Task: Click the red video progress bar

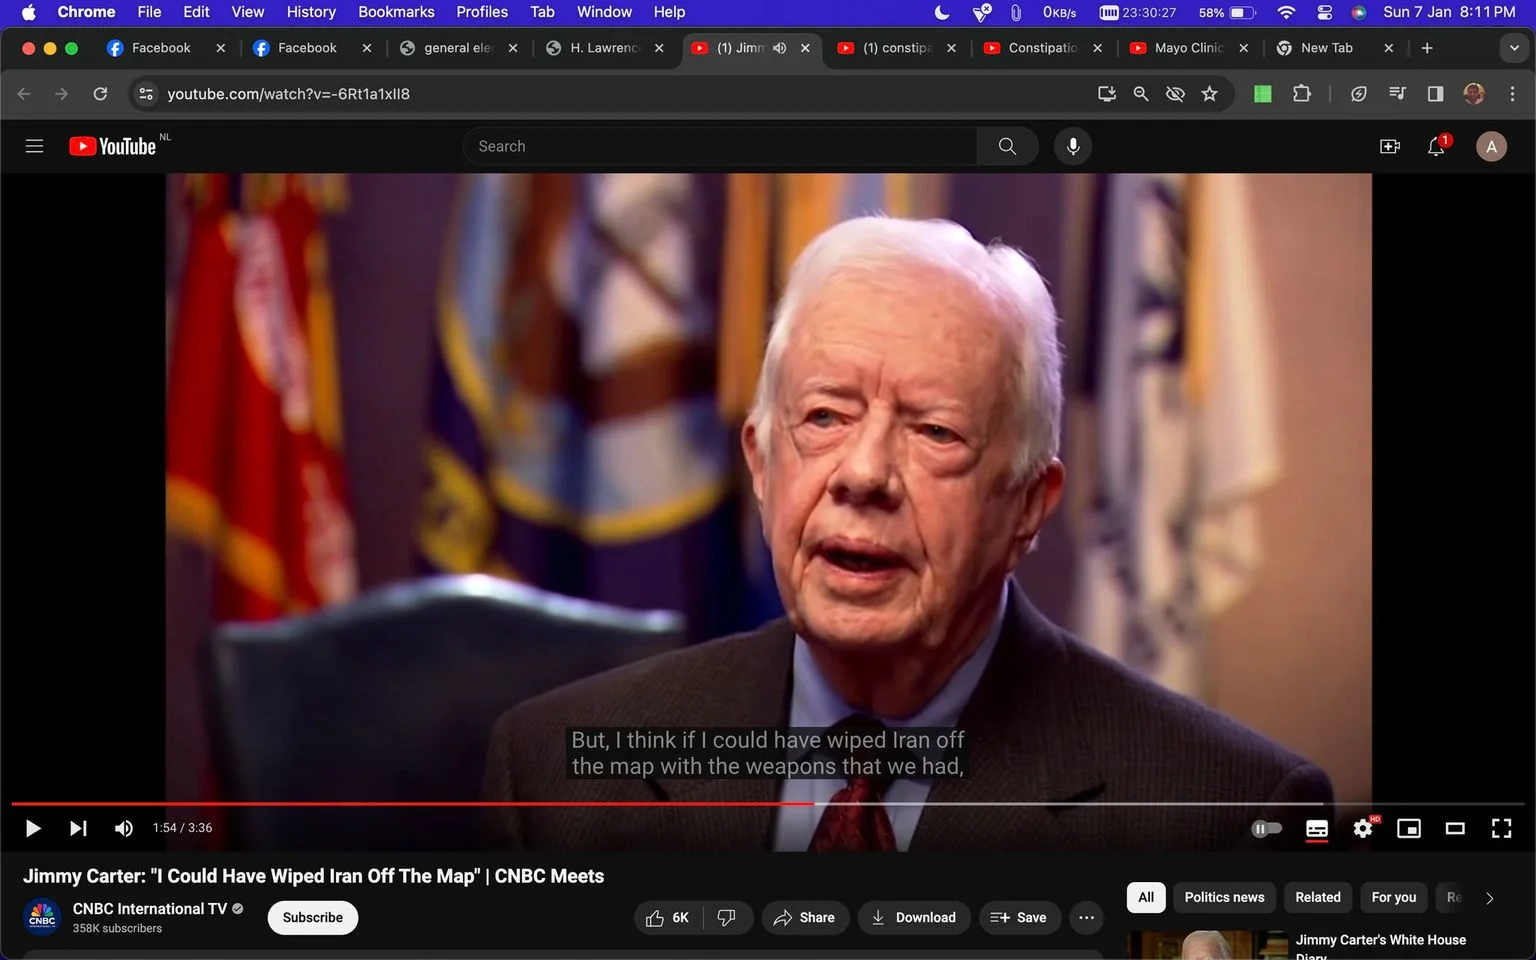Action: [412, 803]
